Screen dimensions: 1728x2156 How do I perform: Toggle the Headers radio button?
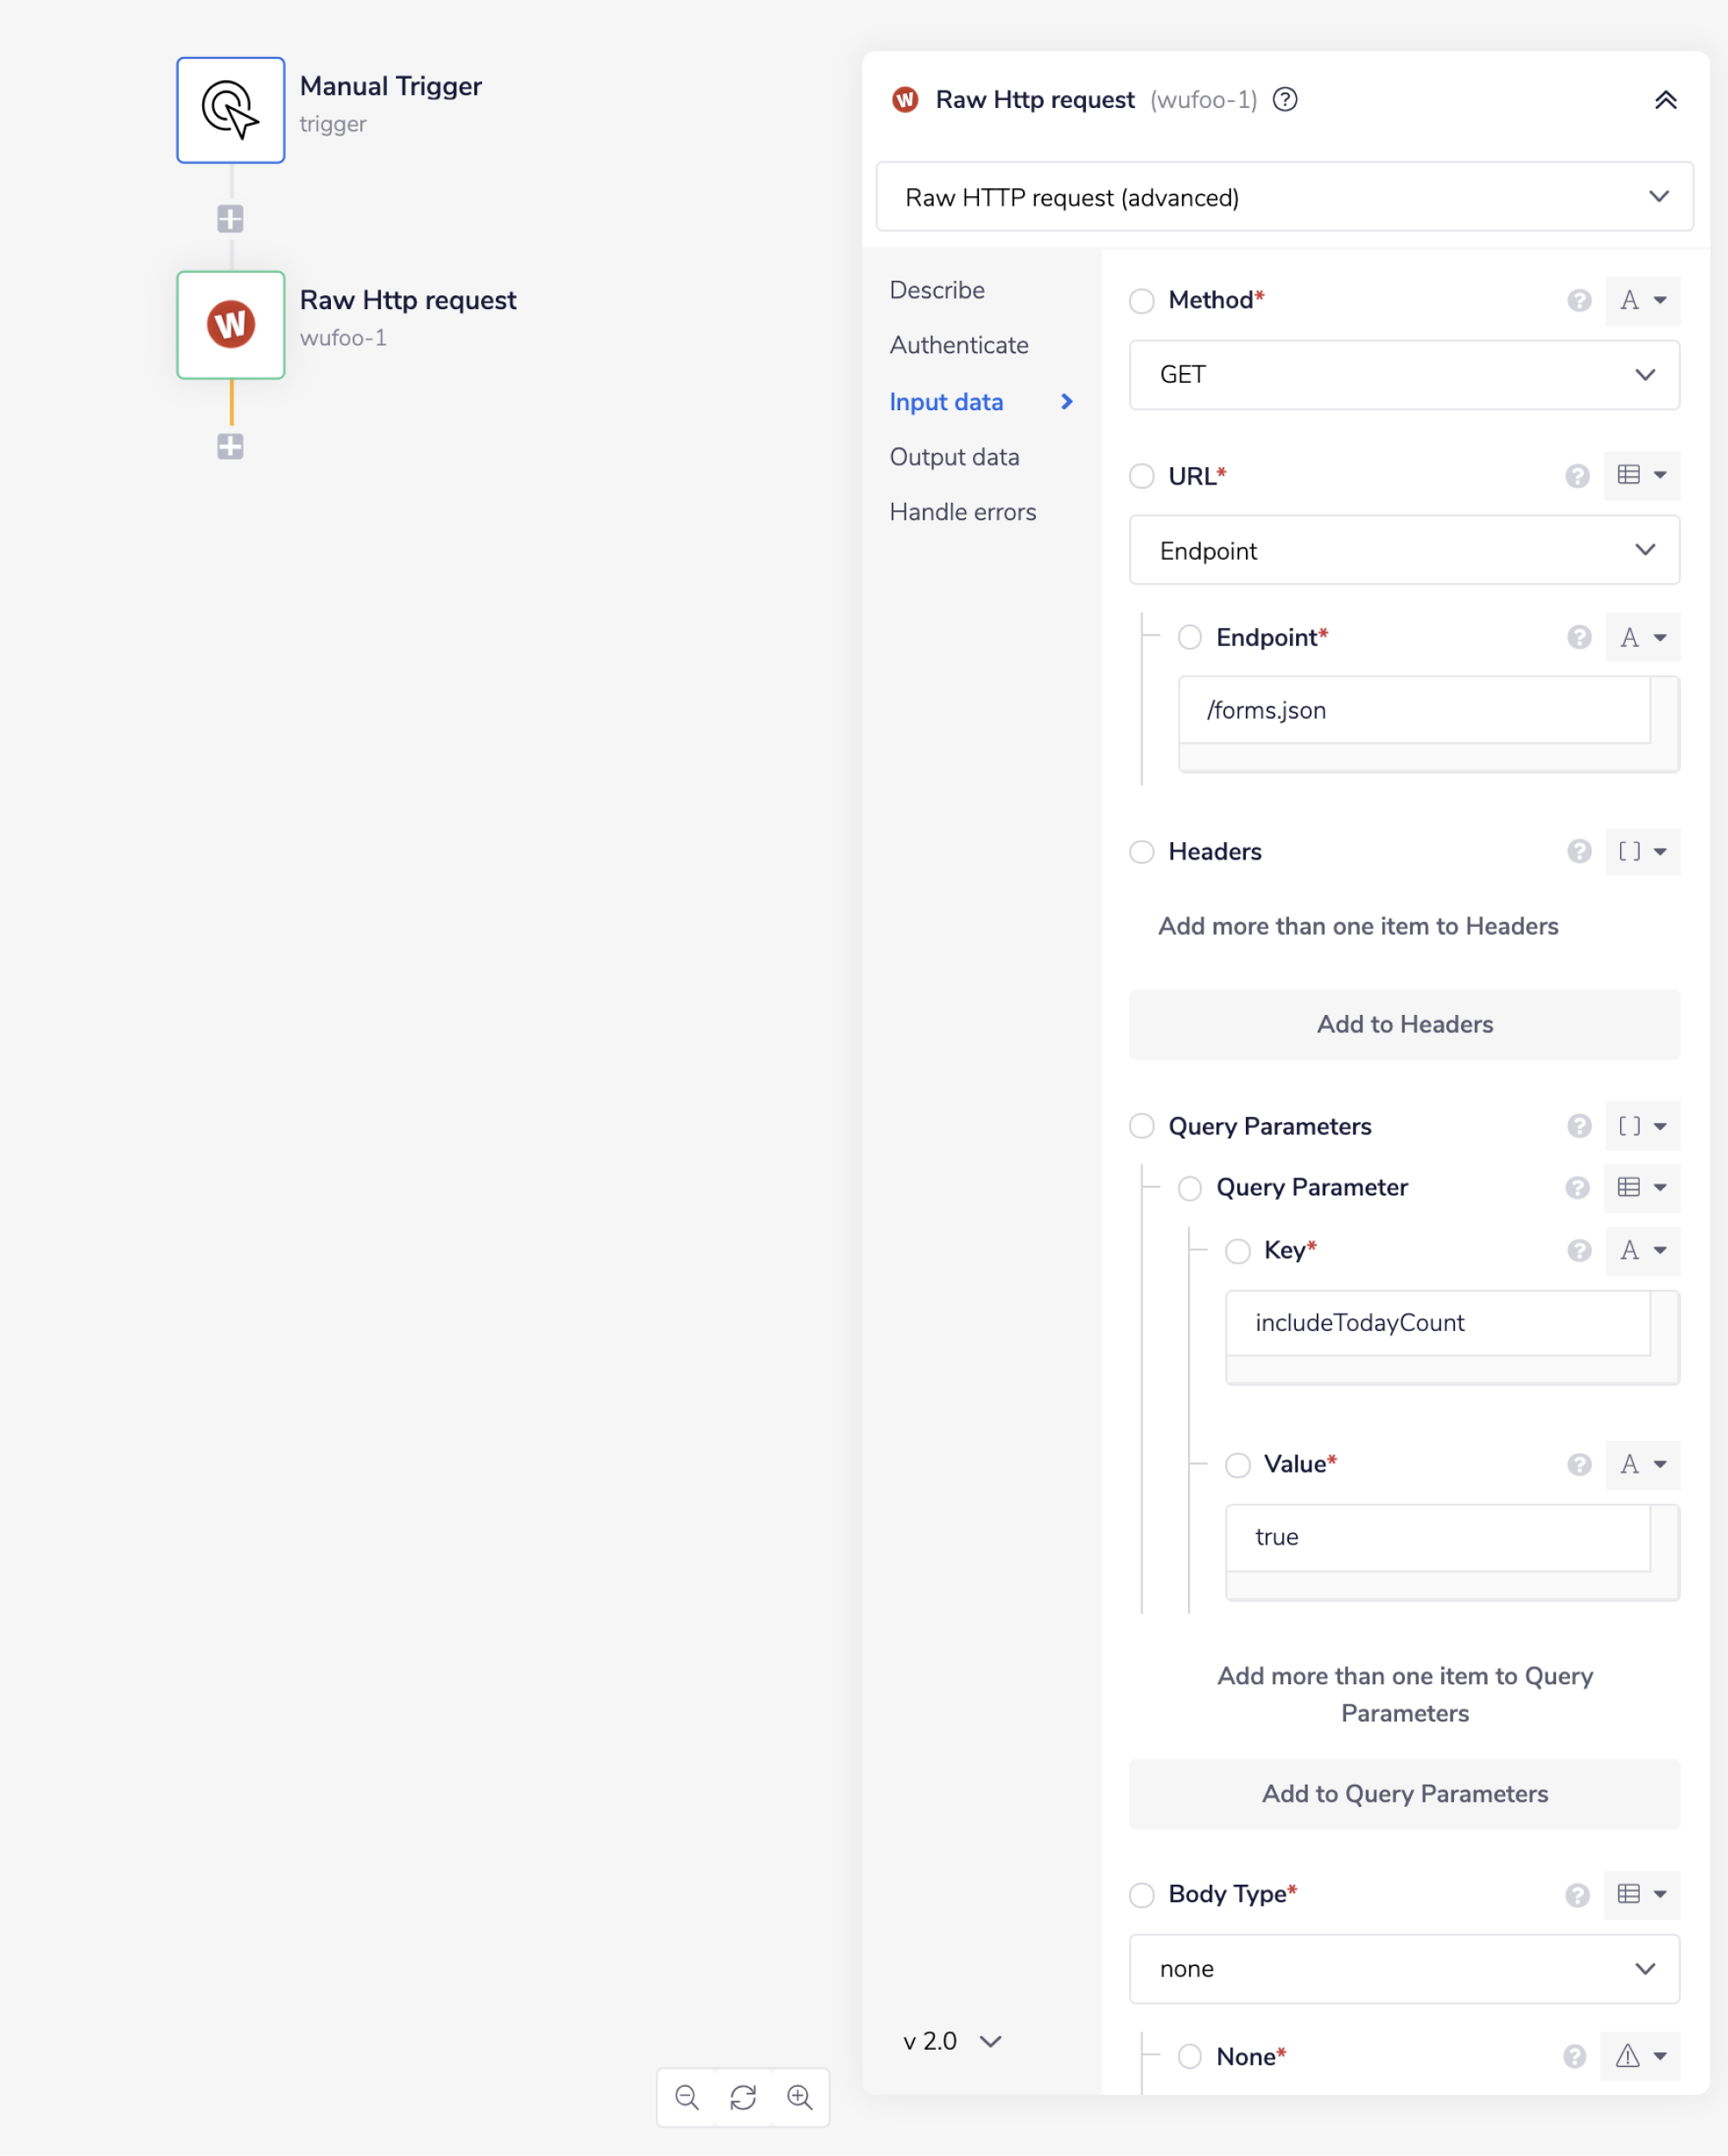click(x=1141, y=852)
